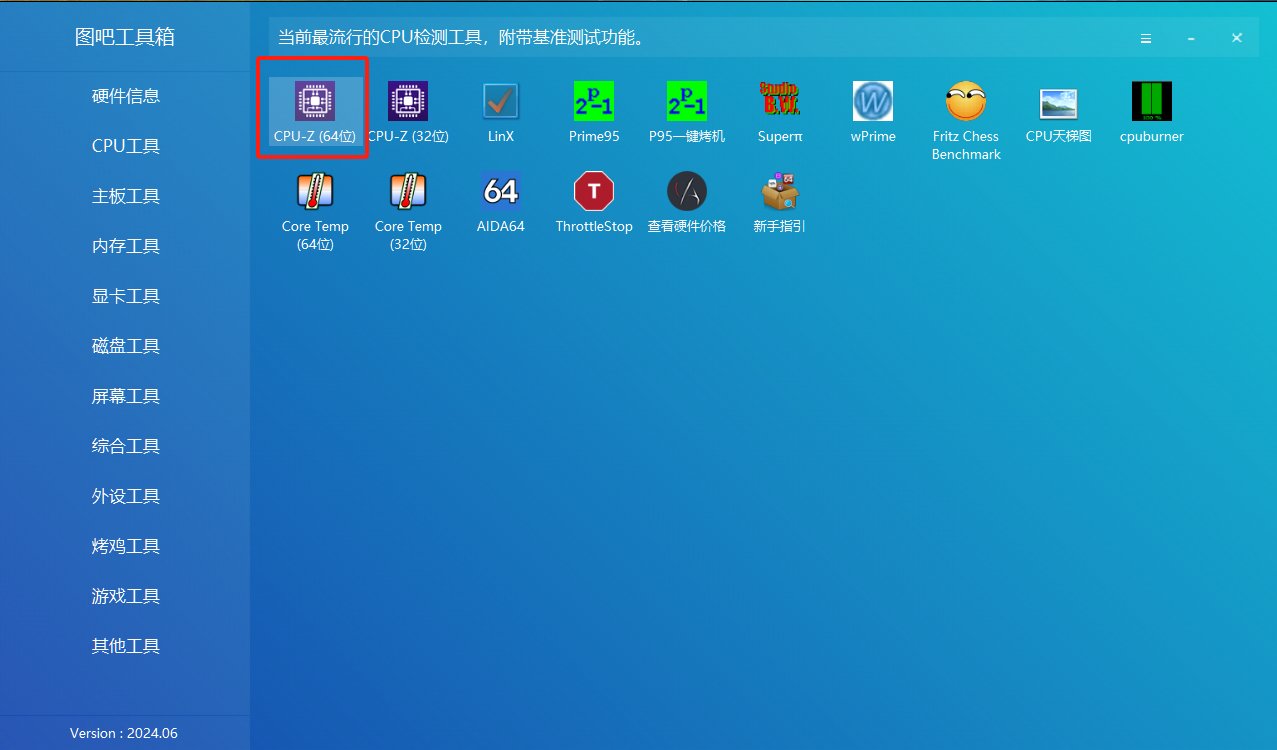This screenshot has height=750, width=1277.
Task: Click Version : 2024.06 label
Action: 124,733
